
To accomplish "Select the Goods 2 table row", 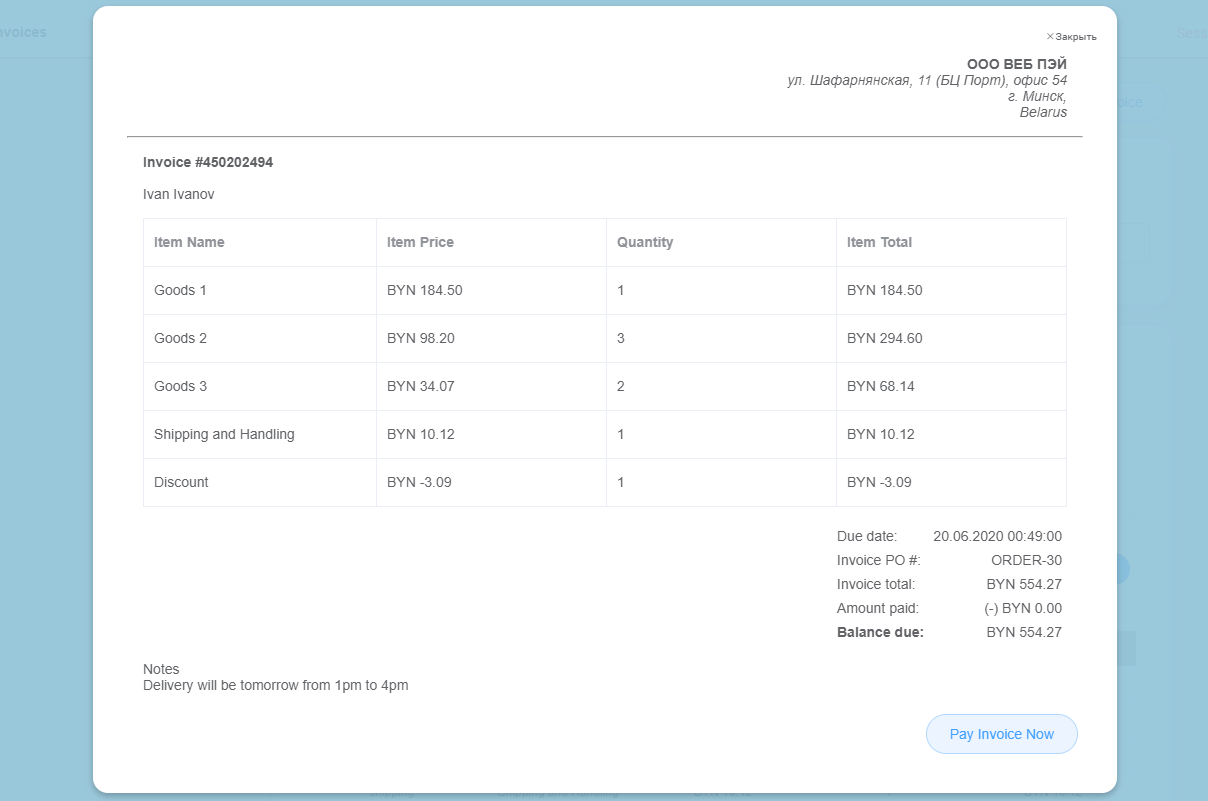I will 180,338.
